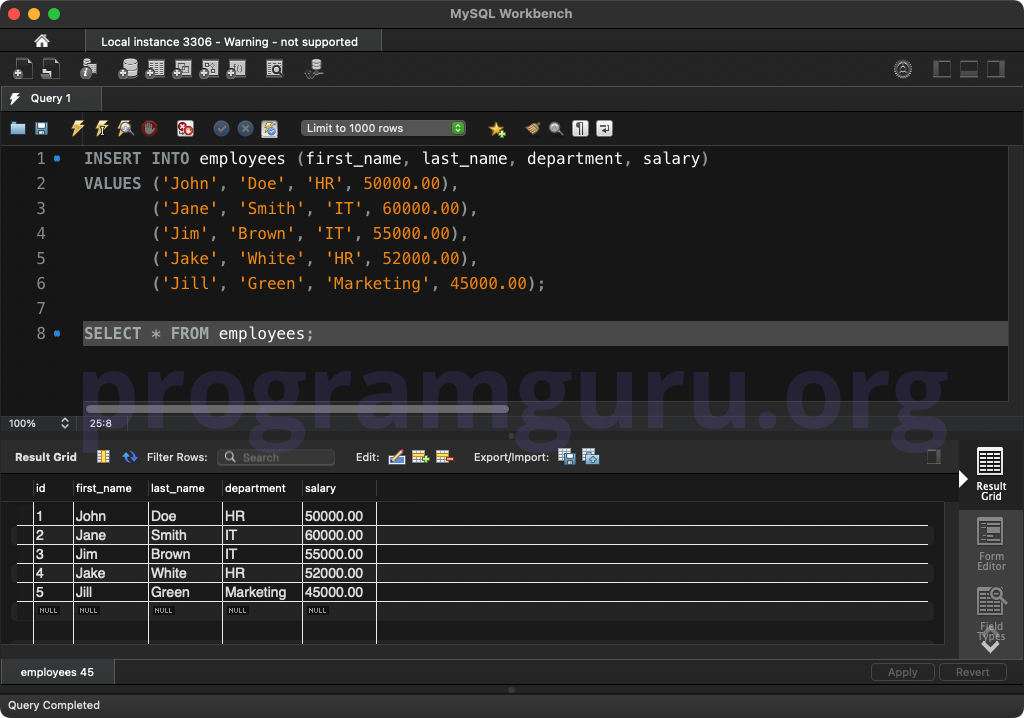Create new function icon
The height and width of the screenshot is (718, 1024).
(236, 69)
